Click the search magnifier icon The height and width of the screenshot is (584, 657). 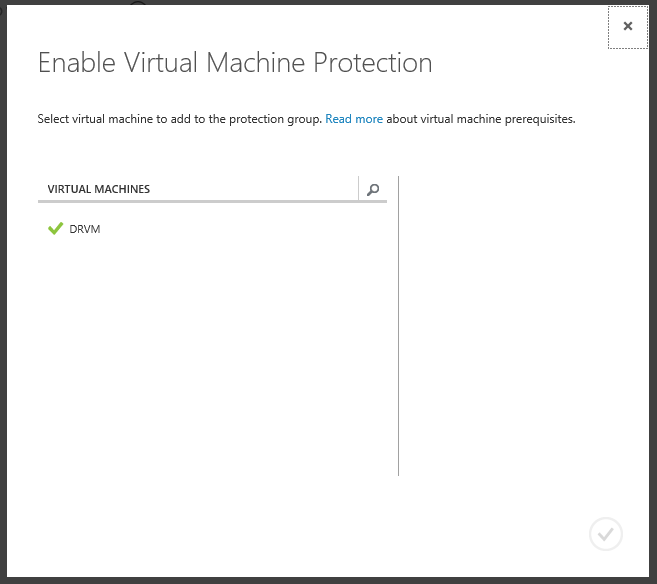point(373,189)
